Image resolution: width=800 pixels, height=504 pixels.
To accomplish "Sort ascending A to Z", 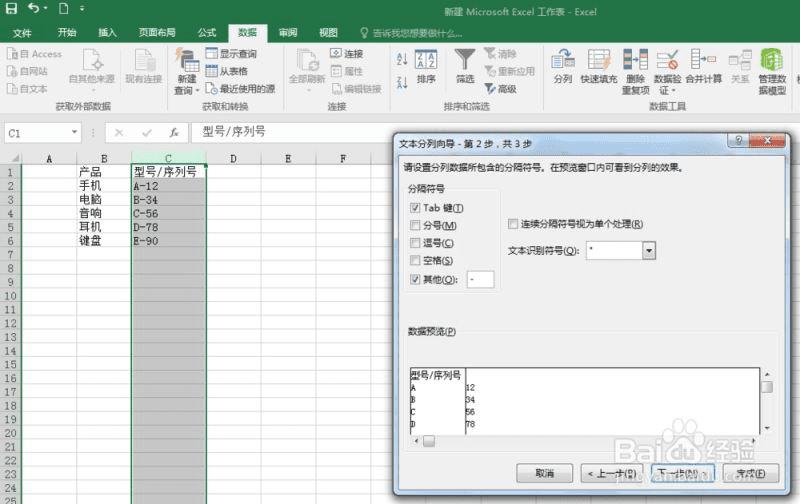I will [402, 59].
